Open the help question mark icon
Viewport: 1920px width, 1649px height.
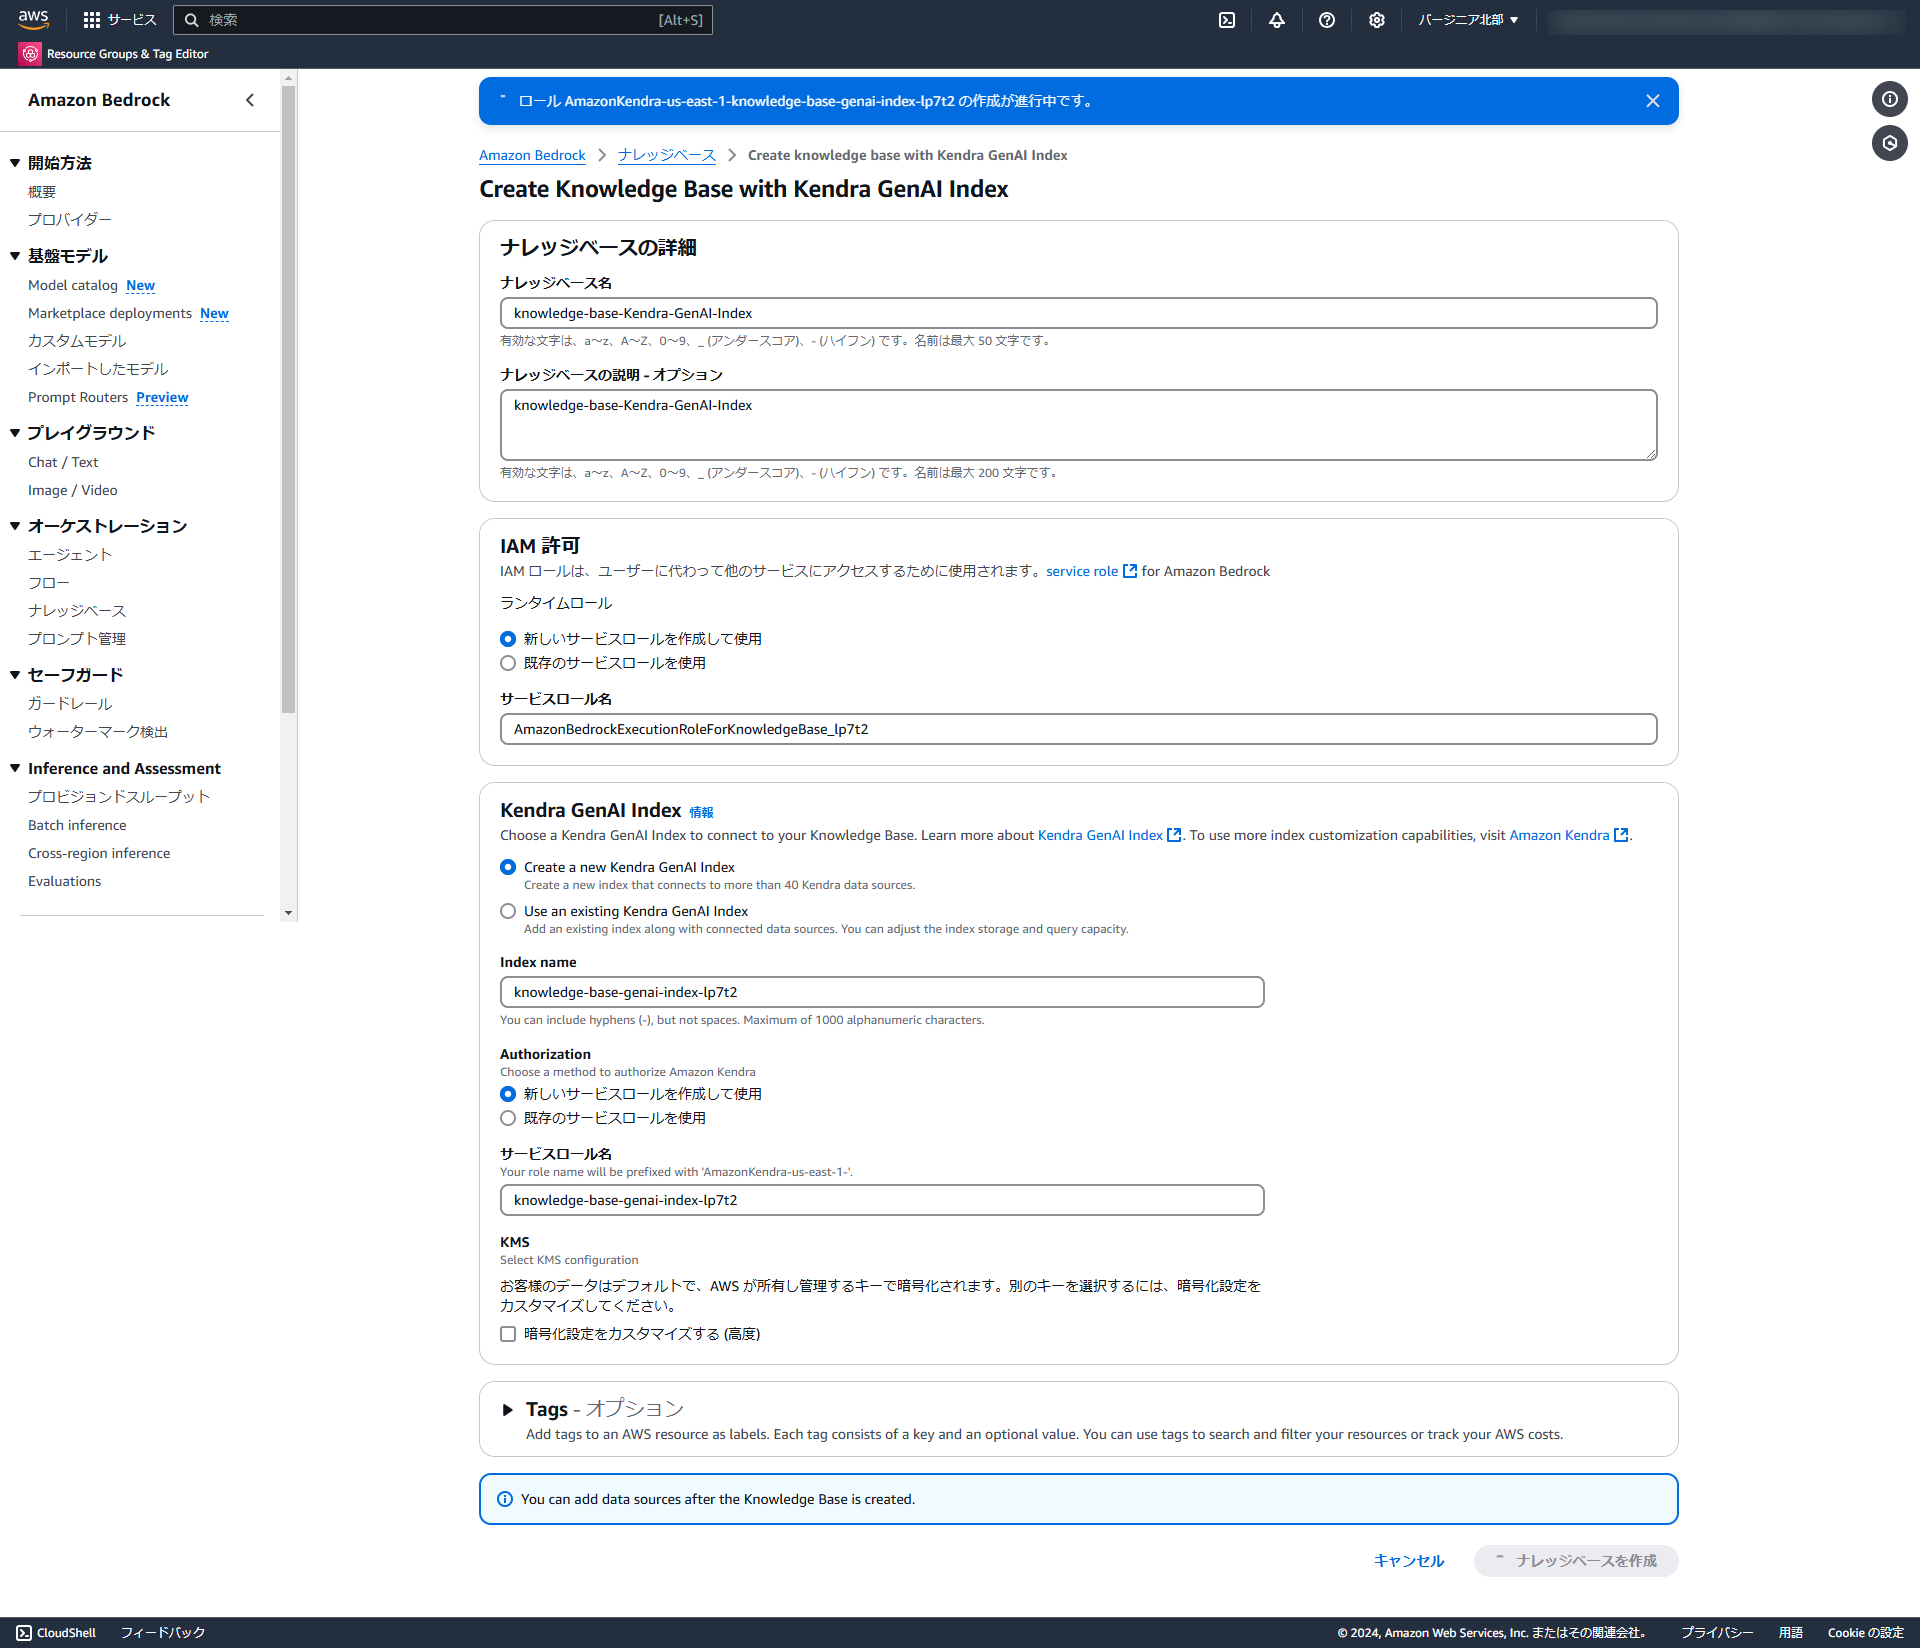(1327, 20)
